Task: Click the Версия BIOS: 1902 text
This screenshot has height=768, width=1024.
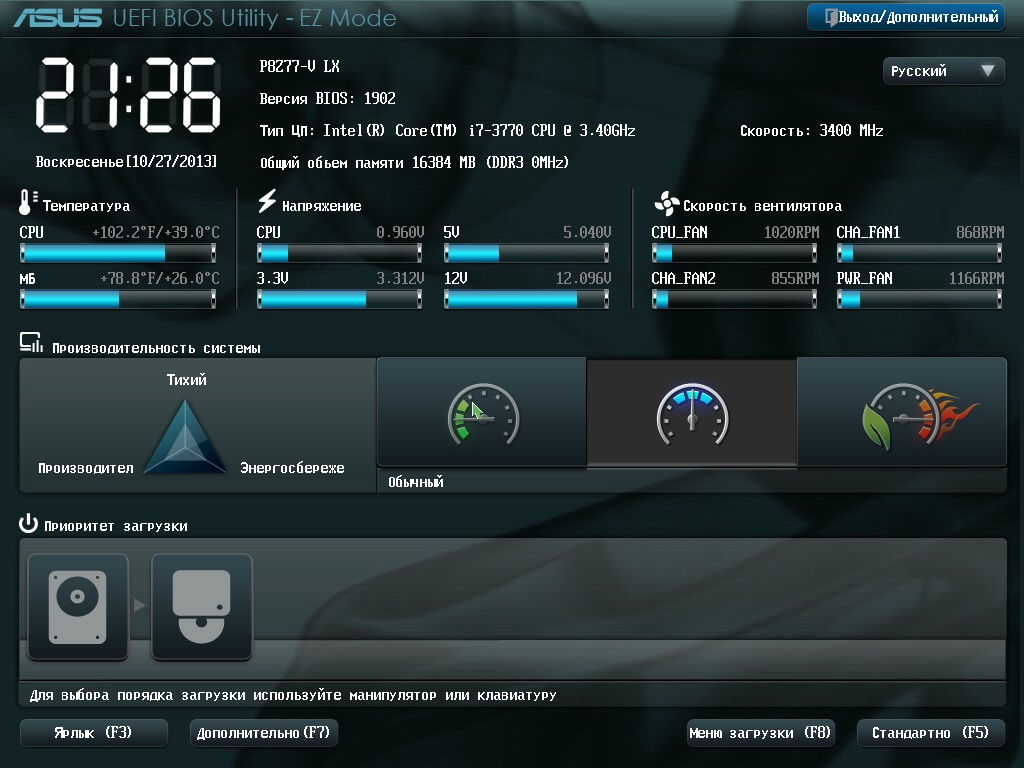Action: tap(328, 99)
